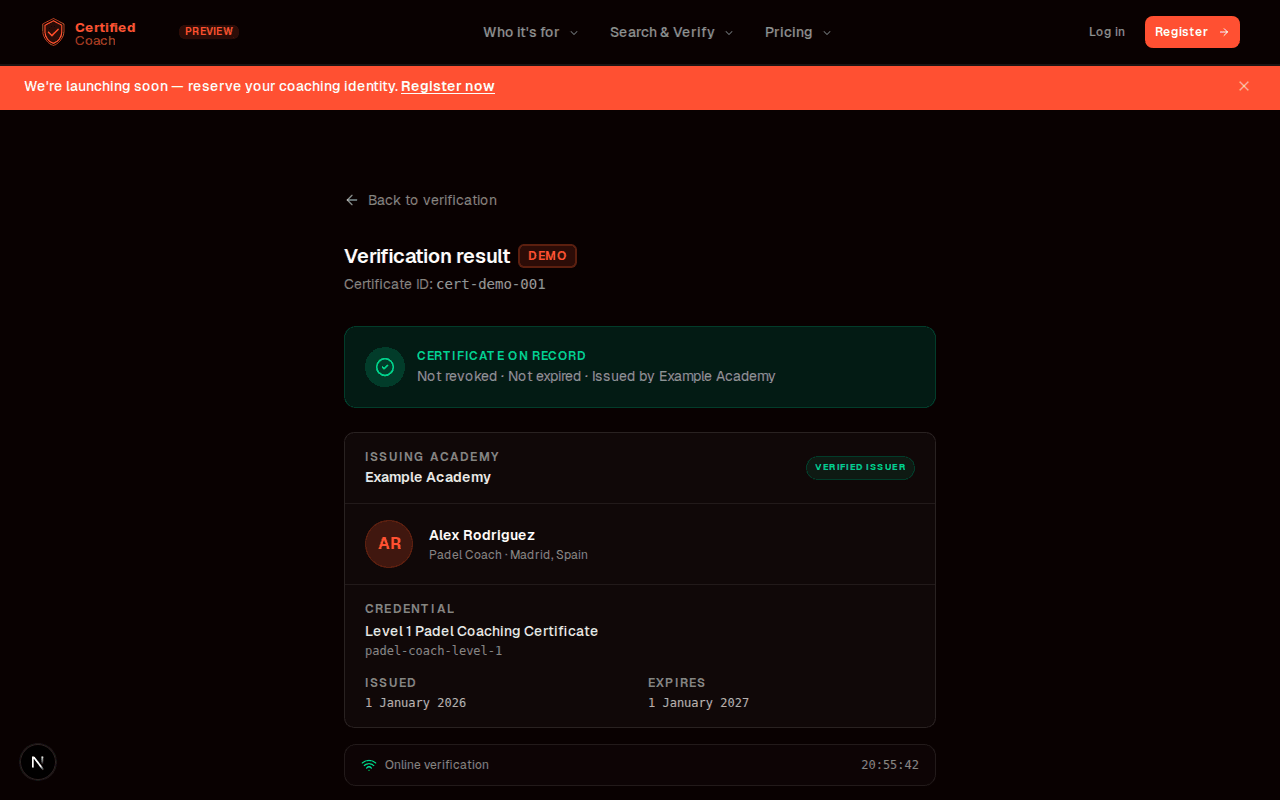1280x800 pixels.
Task: Click the Back to verification link
Action: (x=432, y=200)
